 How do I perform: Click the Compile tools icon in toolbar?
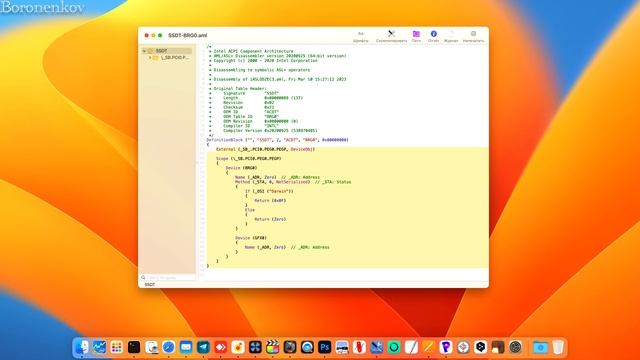point(391,36)
